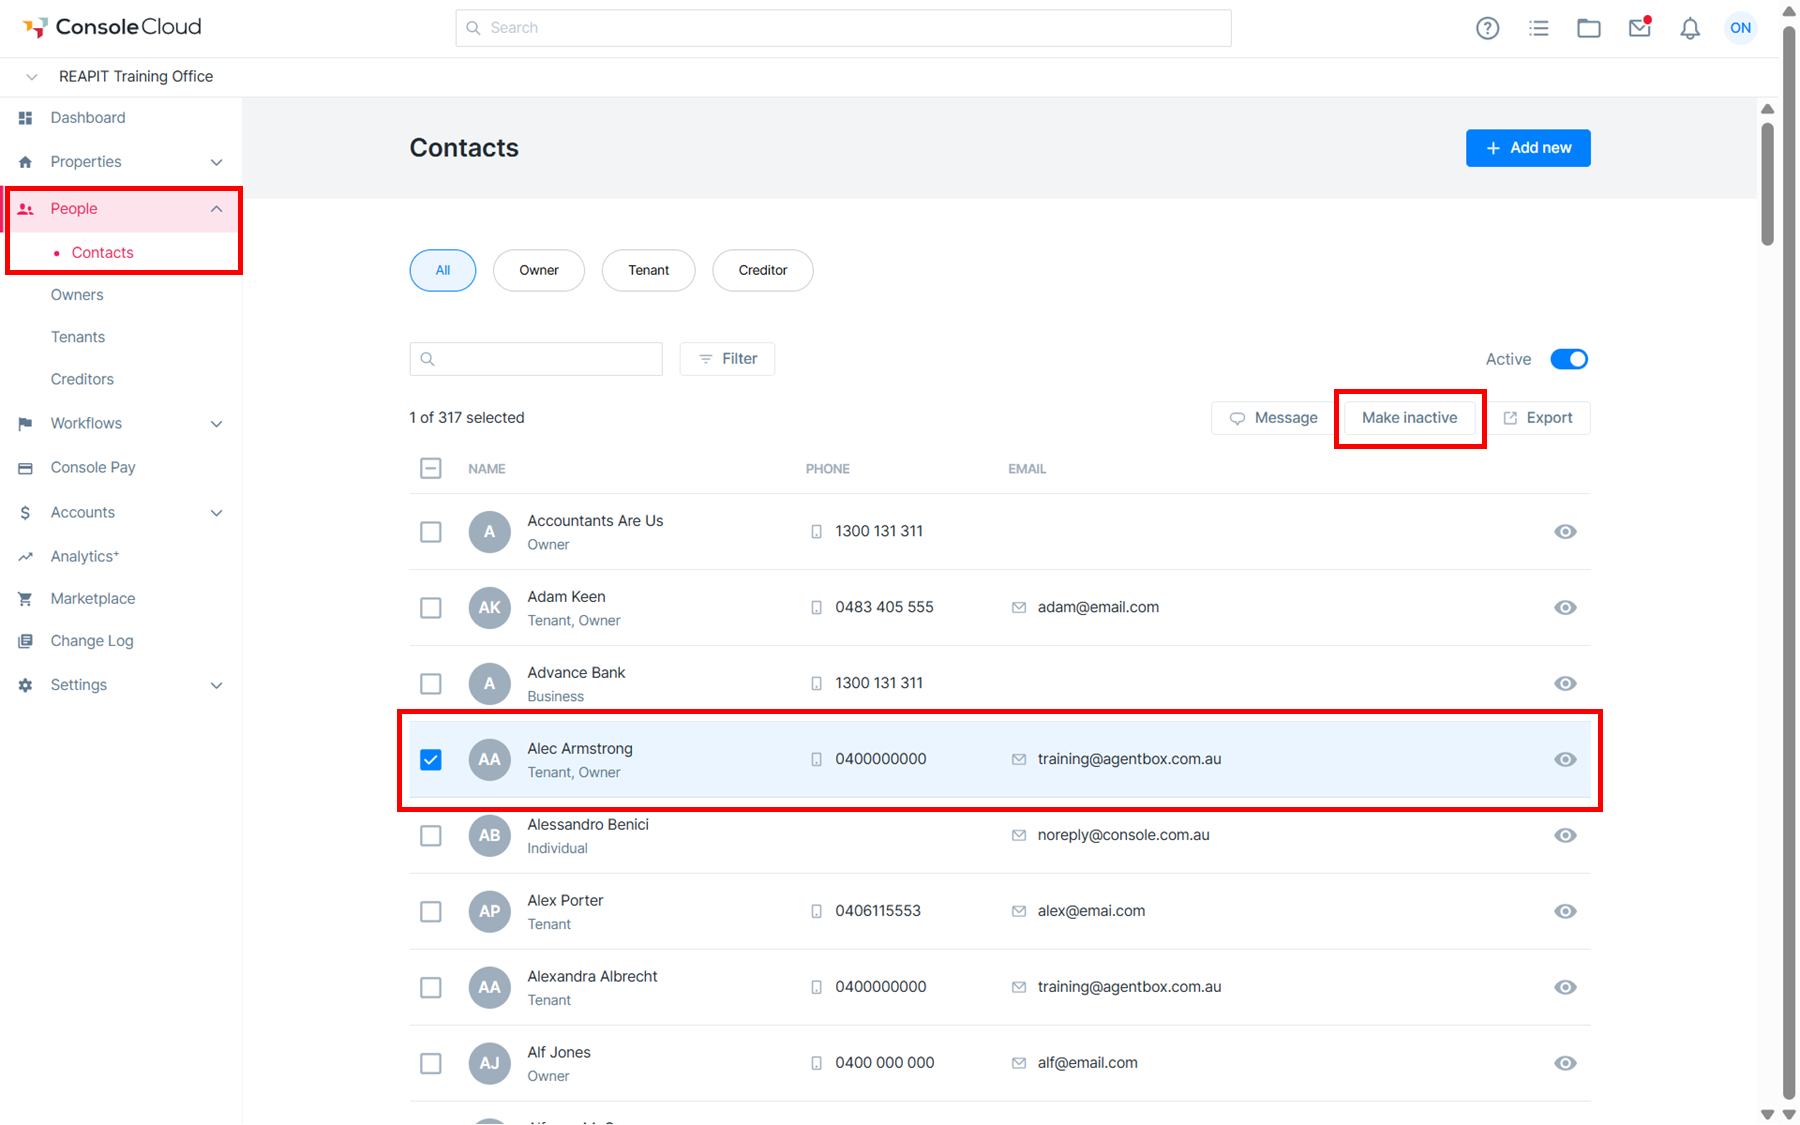This screenshot has width=1800, height=1125.
Task: Expand the Workflows sidebar menu
Action: pyautogui.click(x=216, y=424)
